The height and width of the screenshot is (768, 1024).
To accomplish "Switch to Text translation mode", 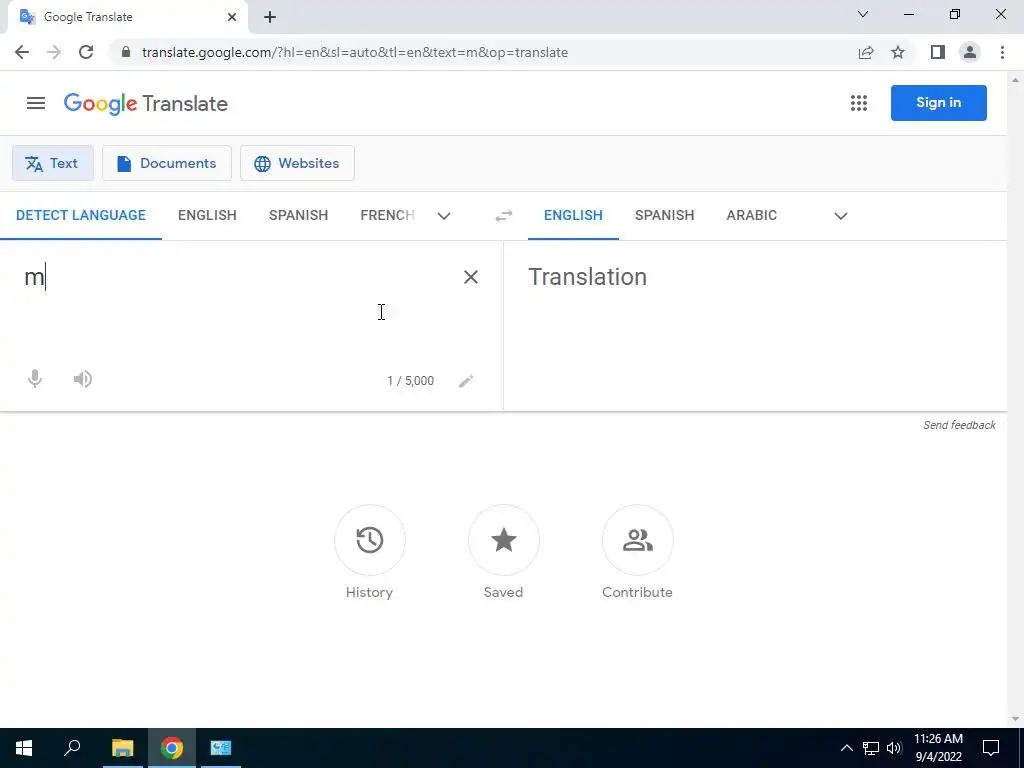I will pos(53,163).
